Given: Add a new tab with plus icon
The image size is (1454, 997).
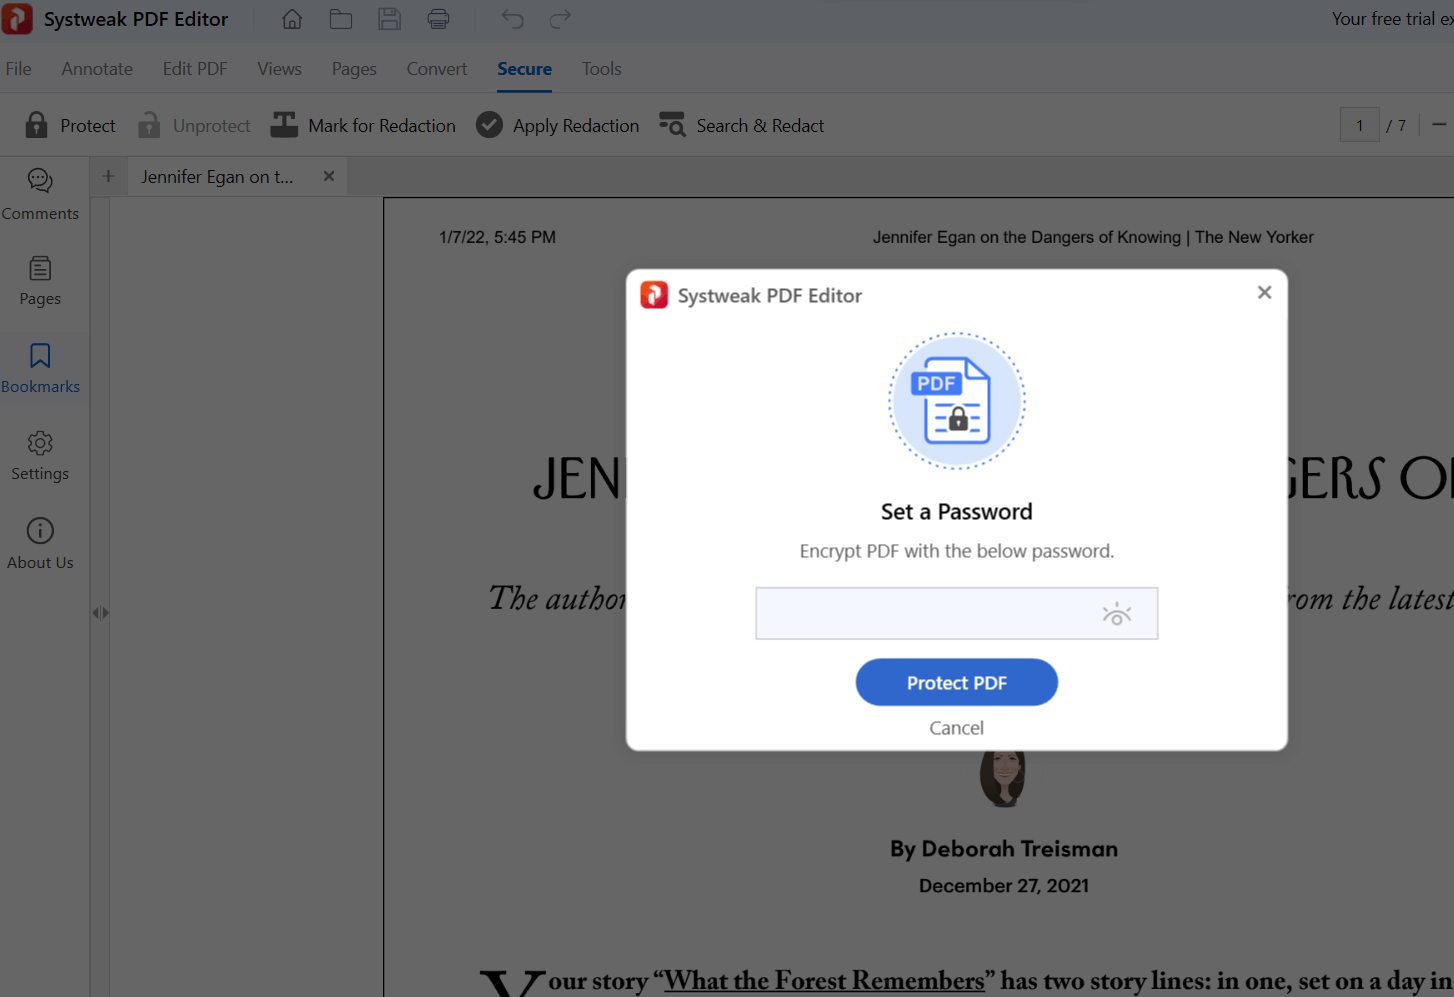Looking at the screenshot, I should [x=108, y=176].
